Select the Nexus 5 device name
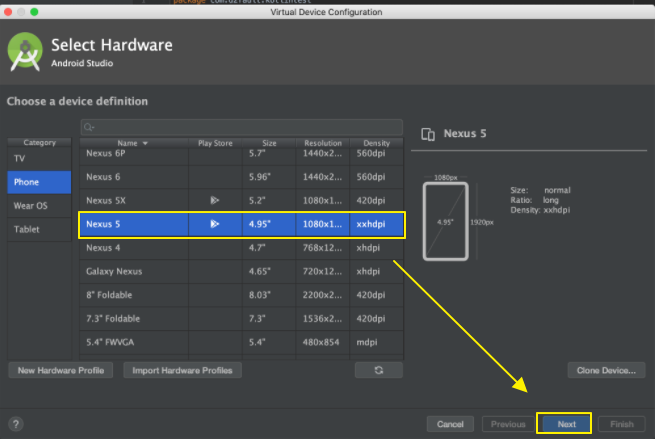 pos(103,224)
